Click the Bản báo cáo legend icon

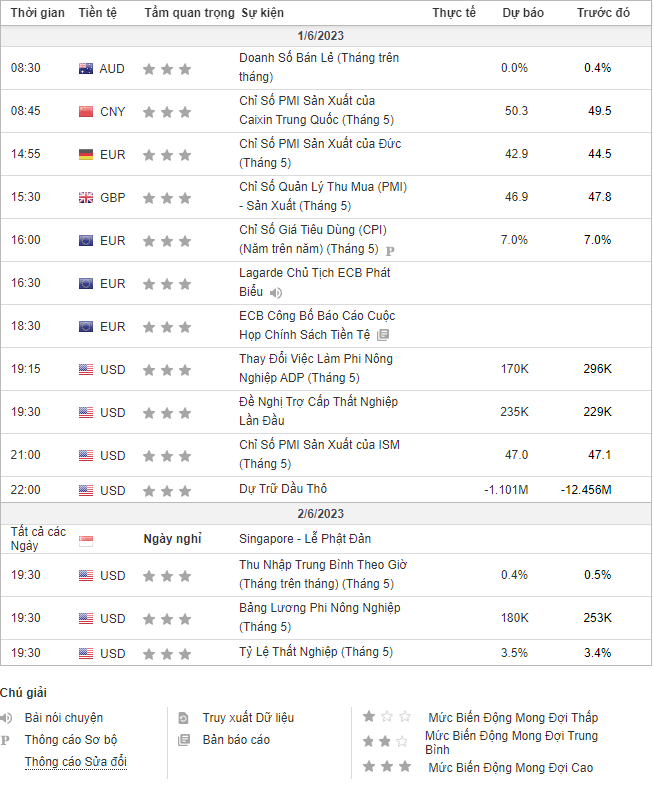(x=183, y=740)
